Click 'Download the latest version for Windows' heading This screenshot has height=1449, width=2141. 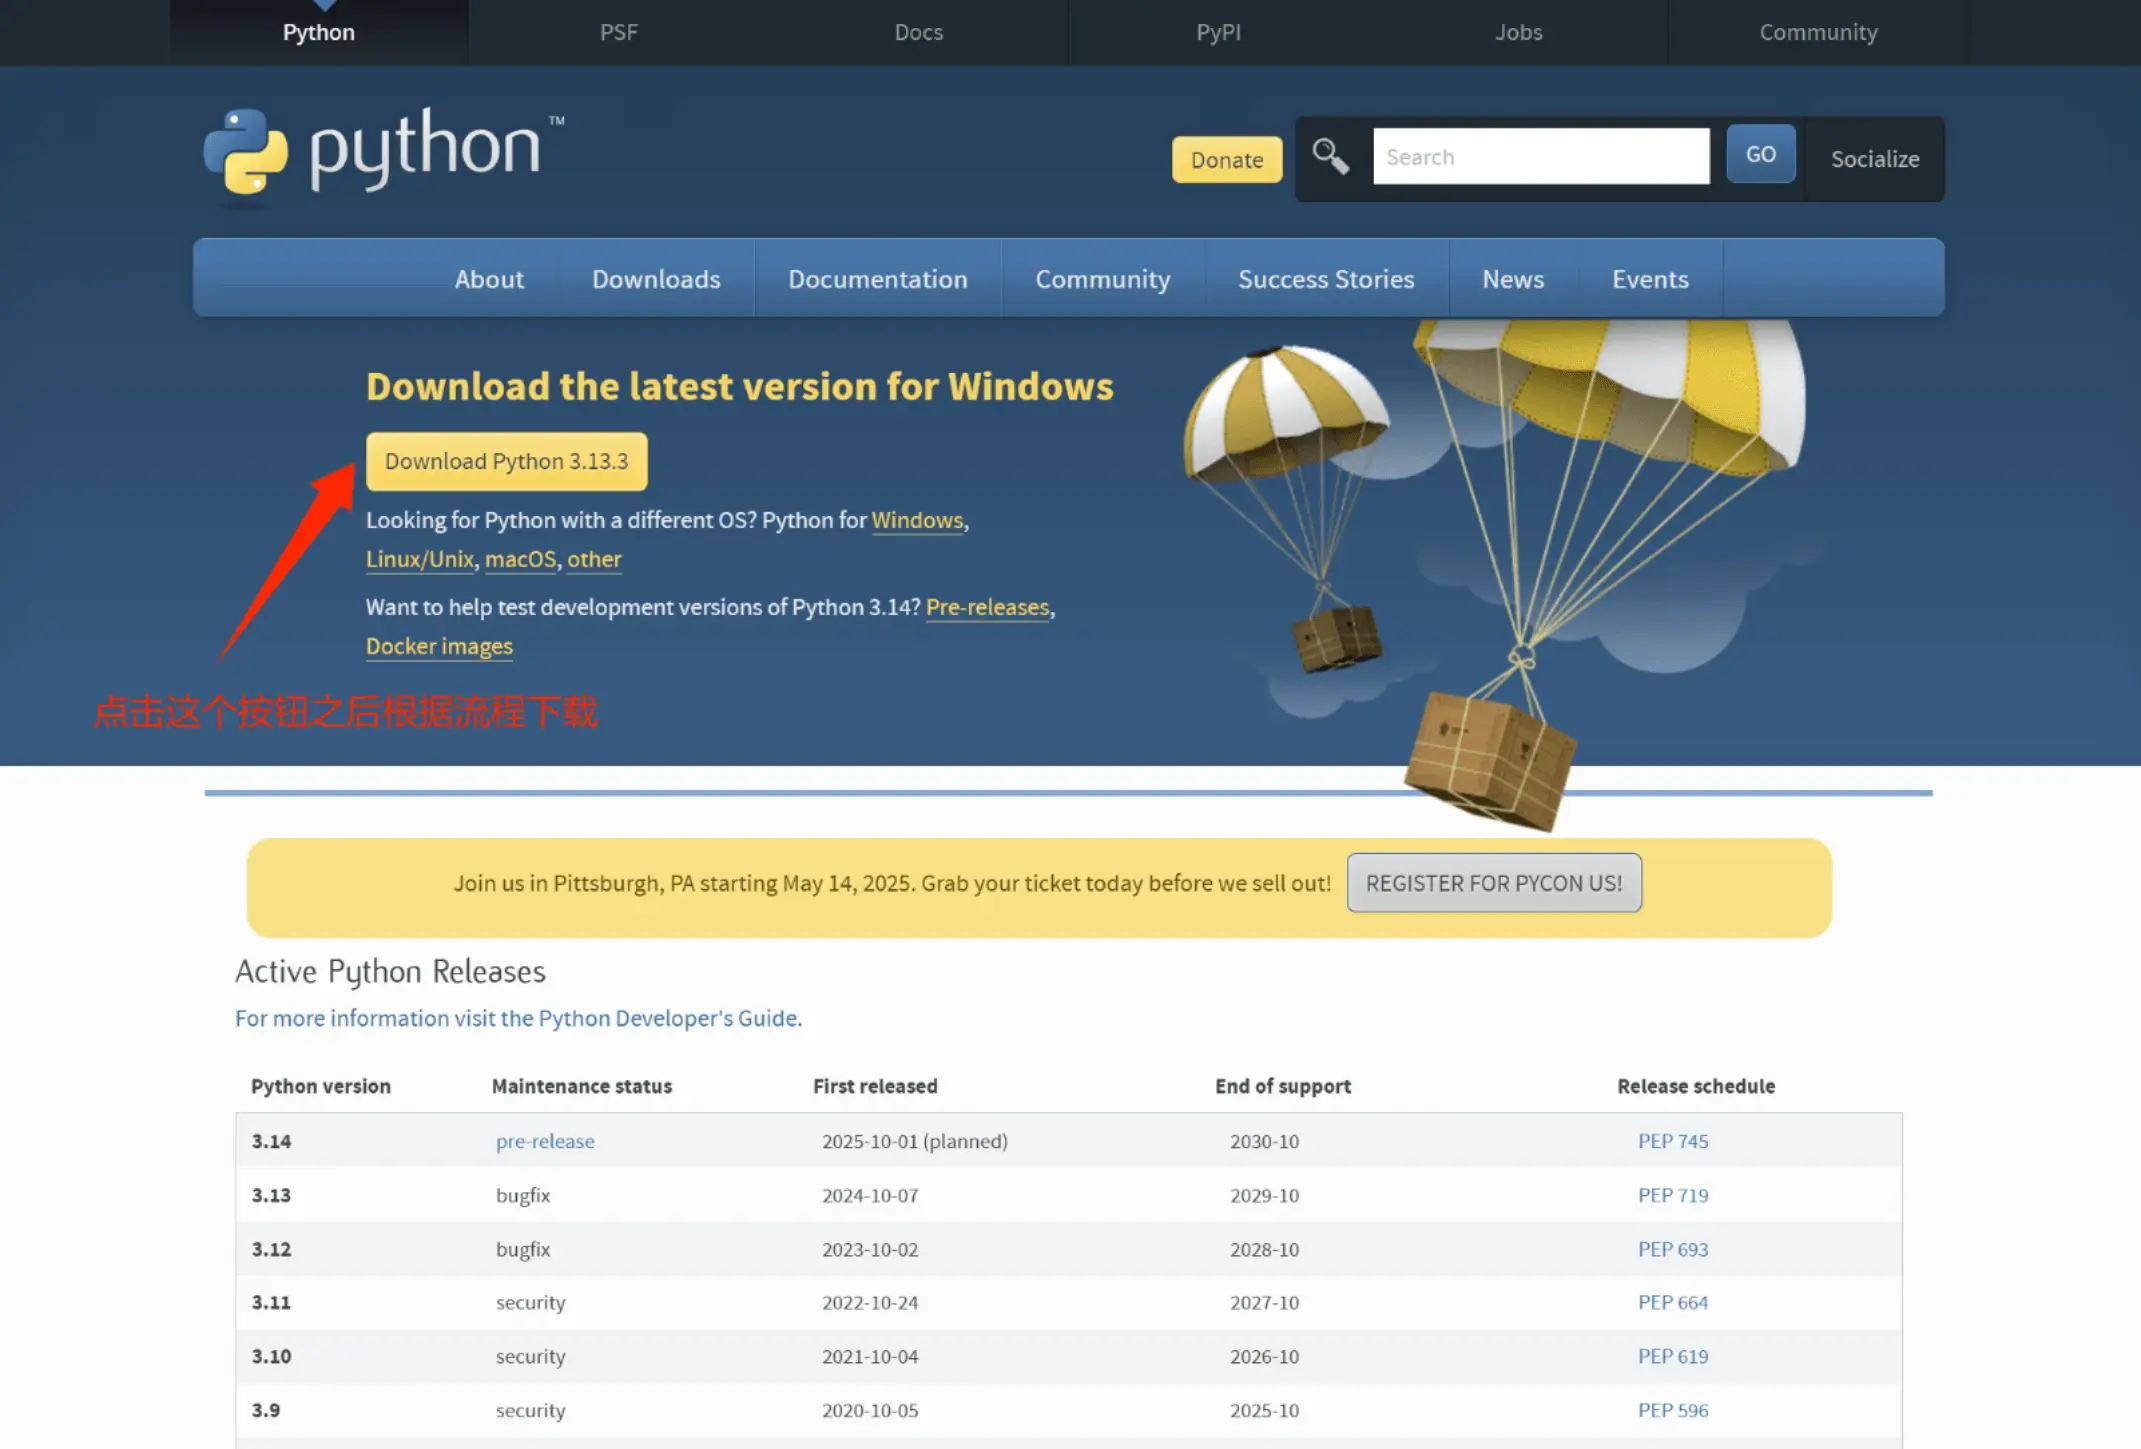click(x=739, y=387)
